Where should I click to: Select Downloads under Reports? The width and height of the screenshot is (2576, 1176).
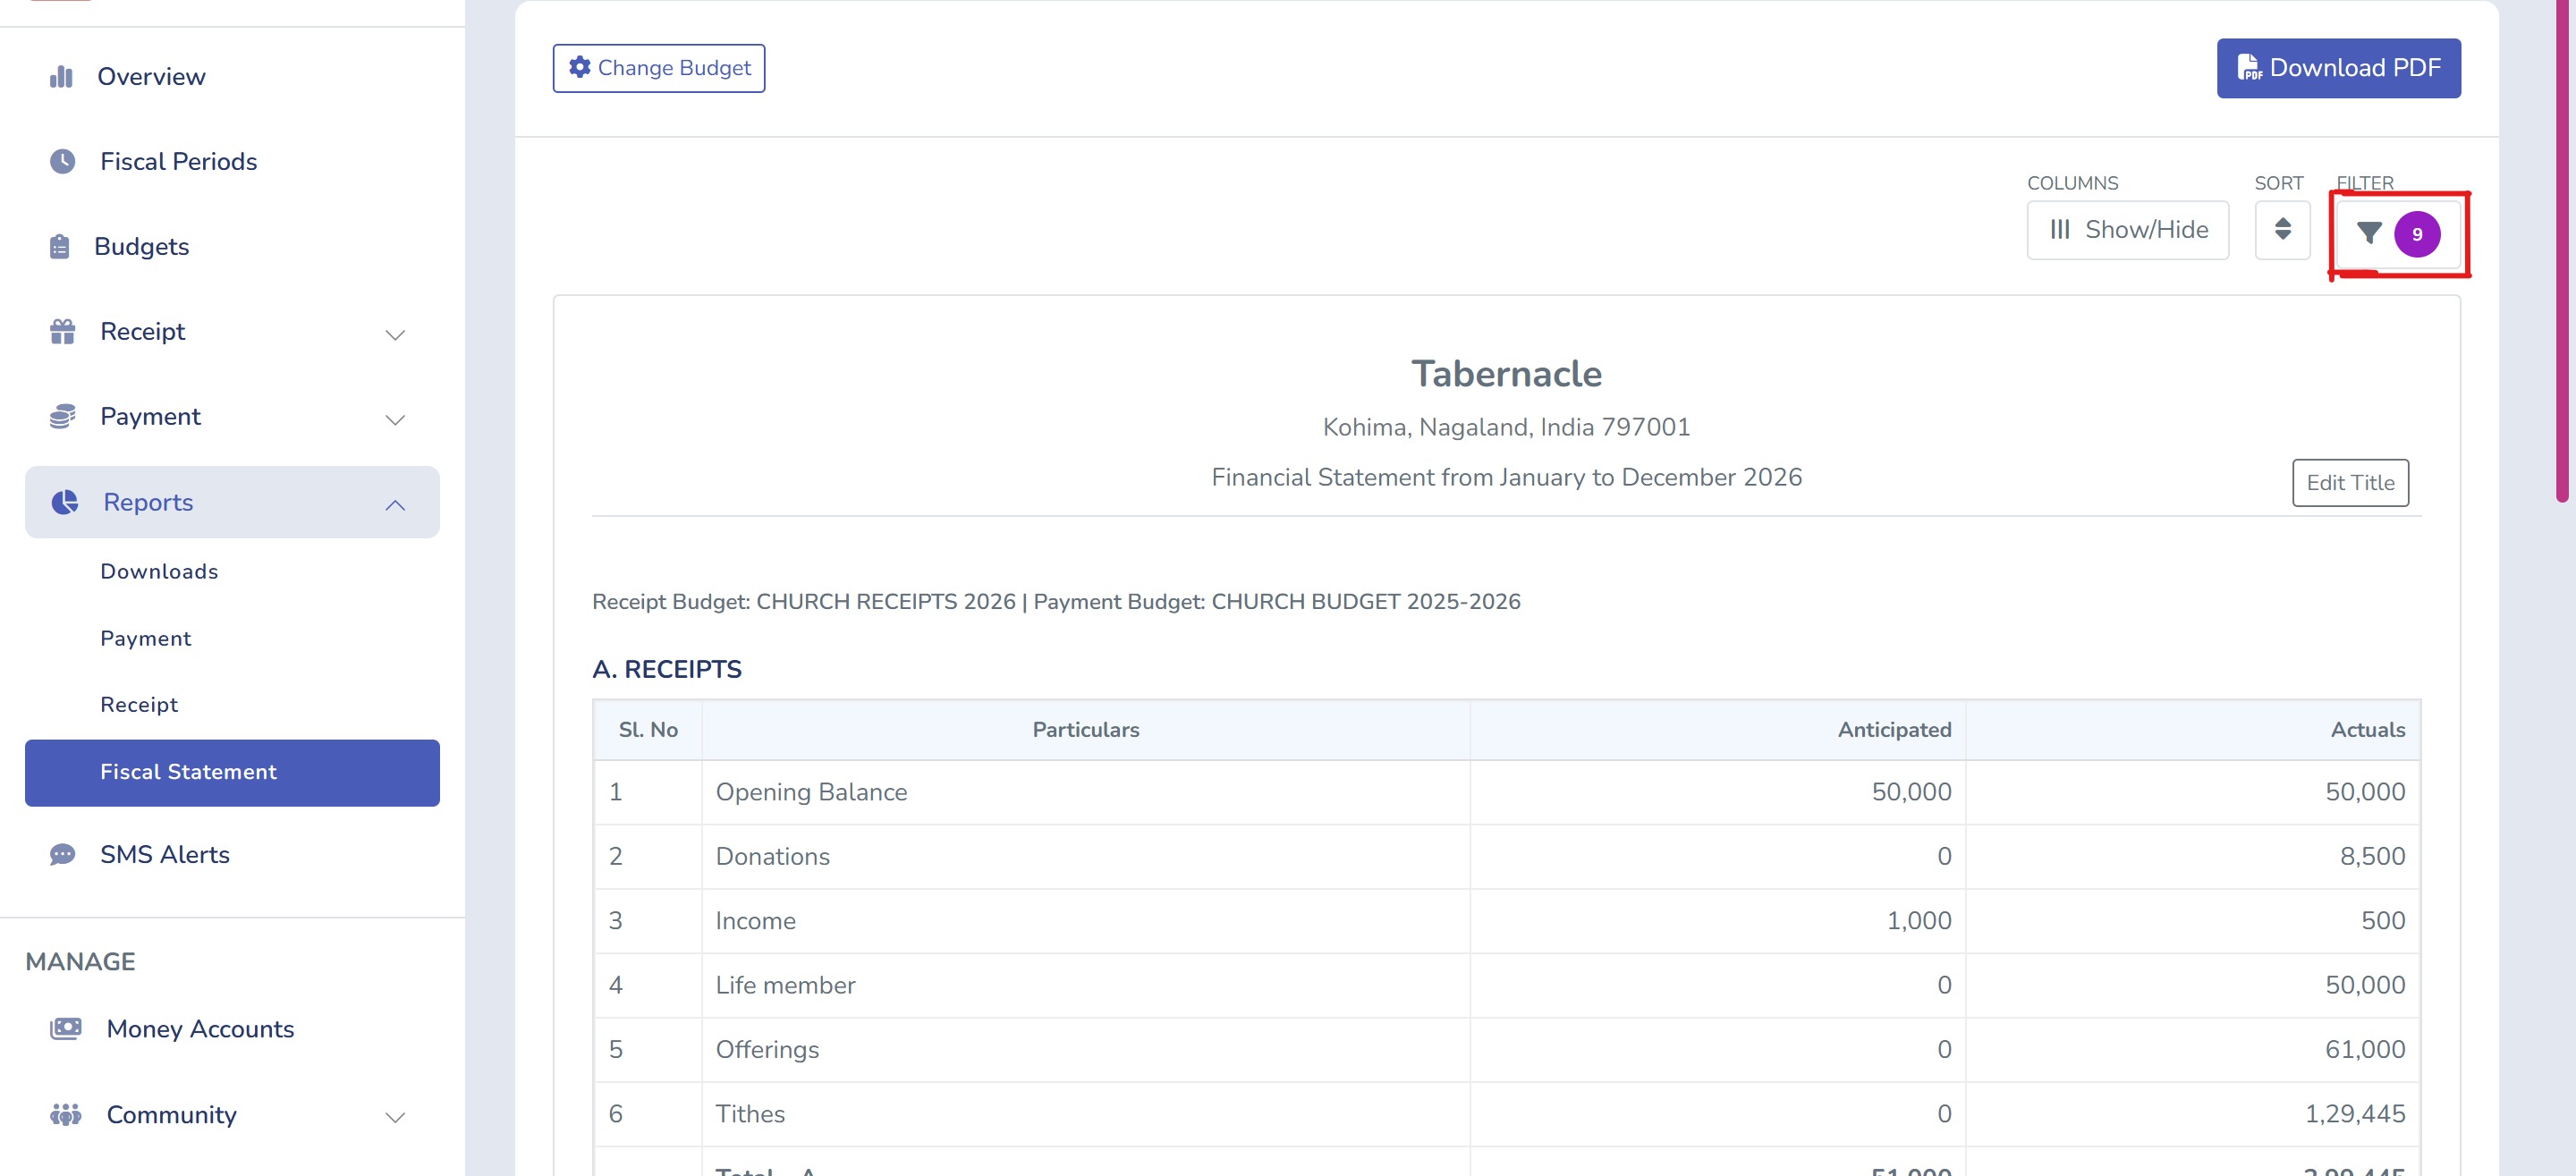click(x=159, y=571)
